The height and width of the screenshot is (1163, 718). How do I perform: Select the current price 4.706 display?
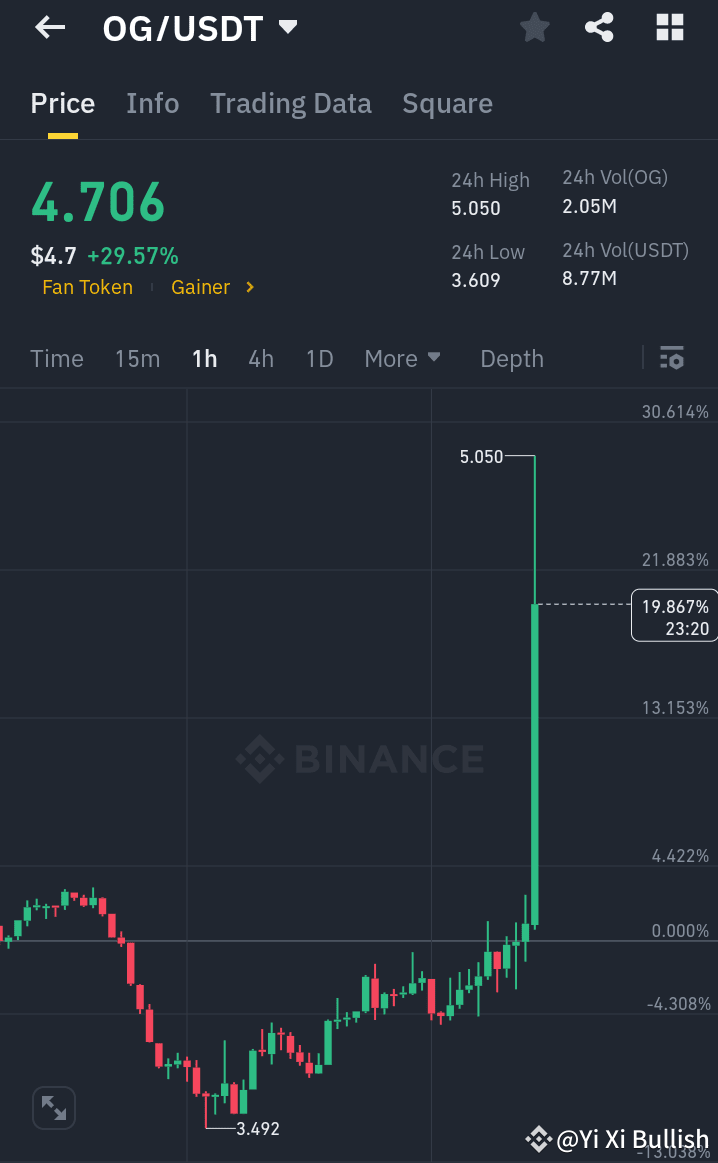[x=97, y=201]
